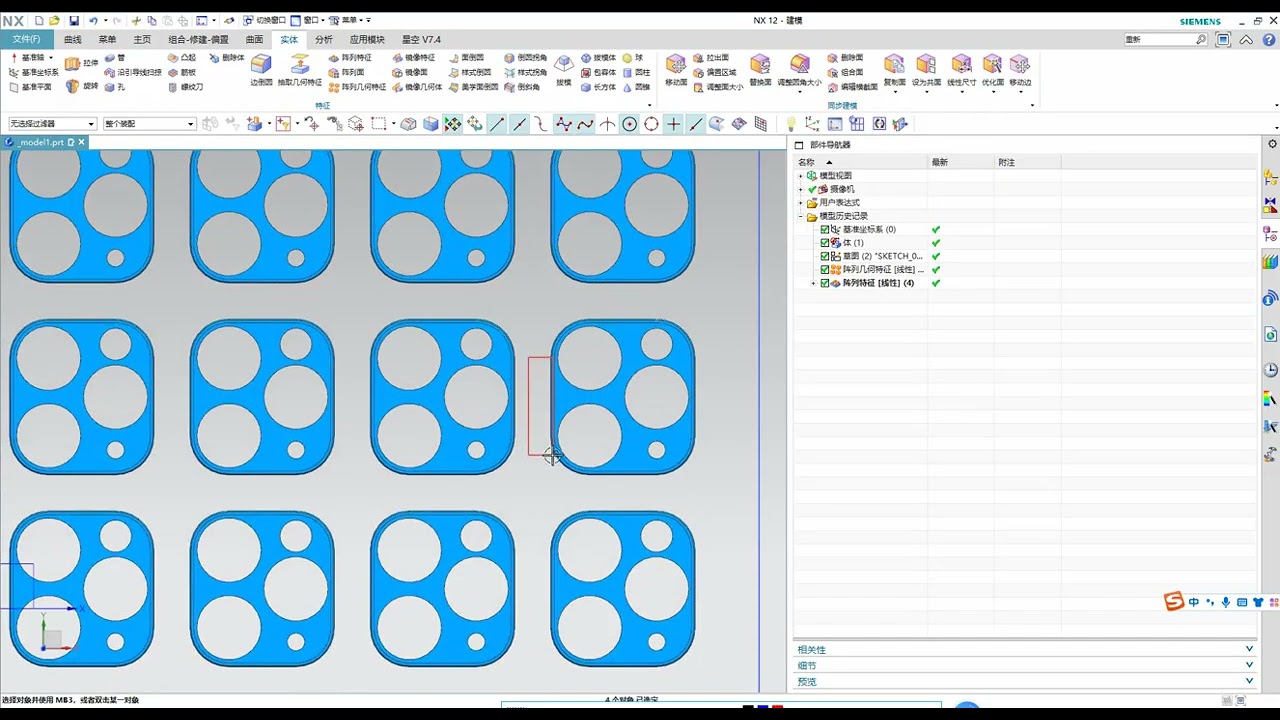Select the 基准平面 (Datum Plane) tool
Viewport: 1280px width, 720px height.
click(x=30, y=87)
